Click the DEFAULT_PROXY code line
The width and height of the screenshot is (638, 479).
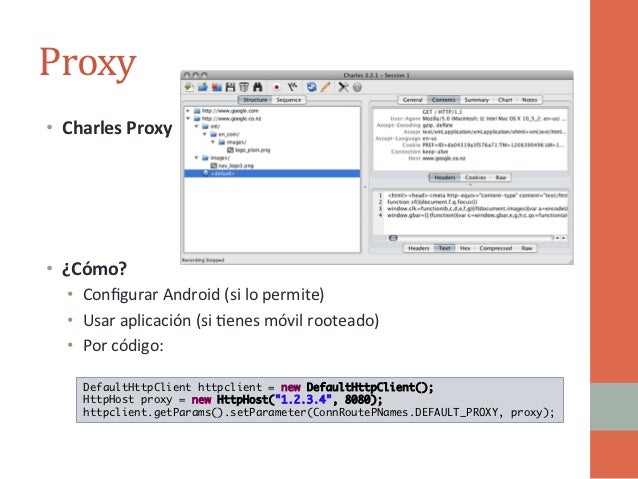click(319, 412)
